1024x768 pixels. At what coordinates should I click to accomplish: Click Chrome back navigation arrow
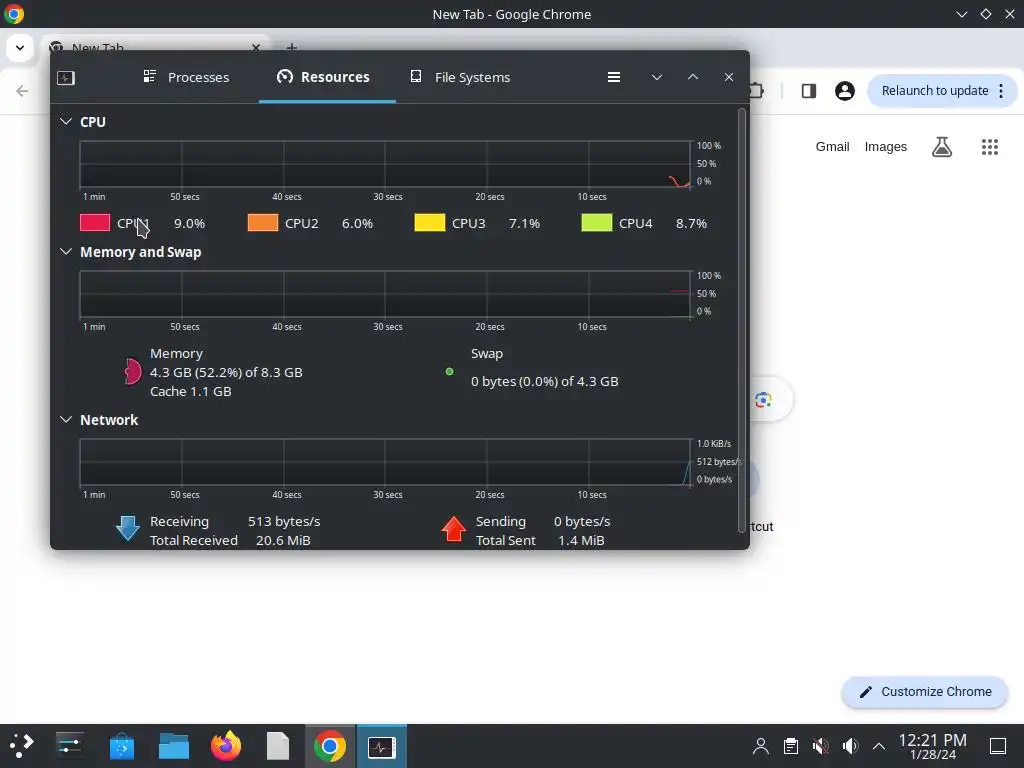tap(22, 91)
